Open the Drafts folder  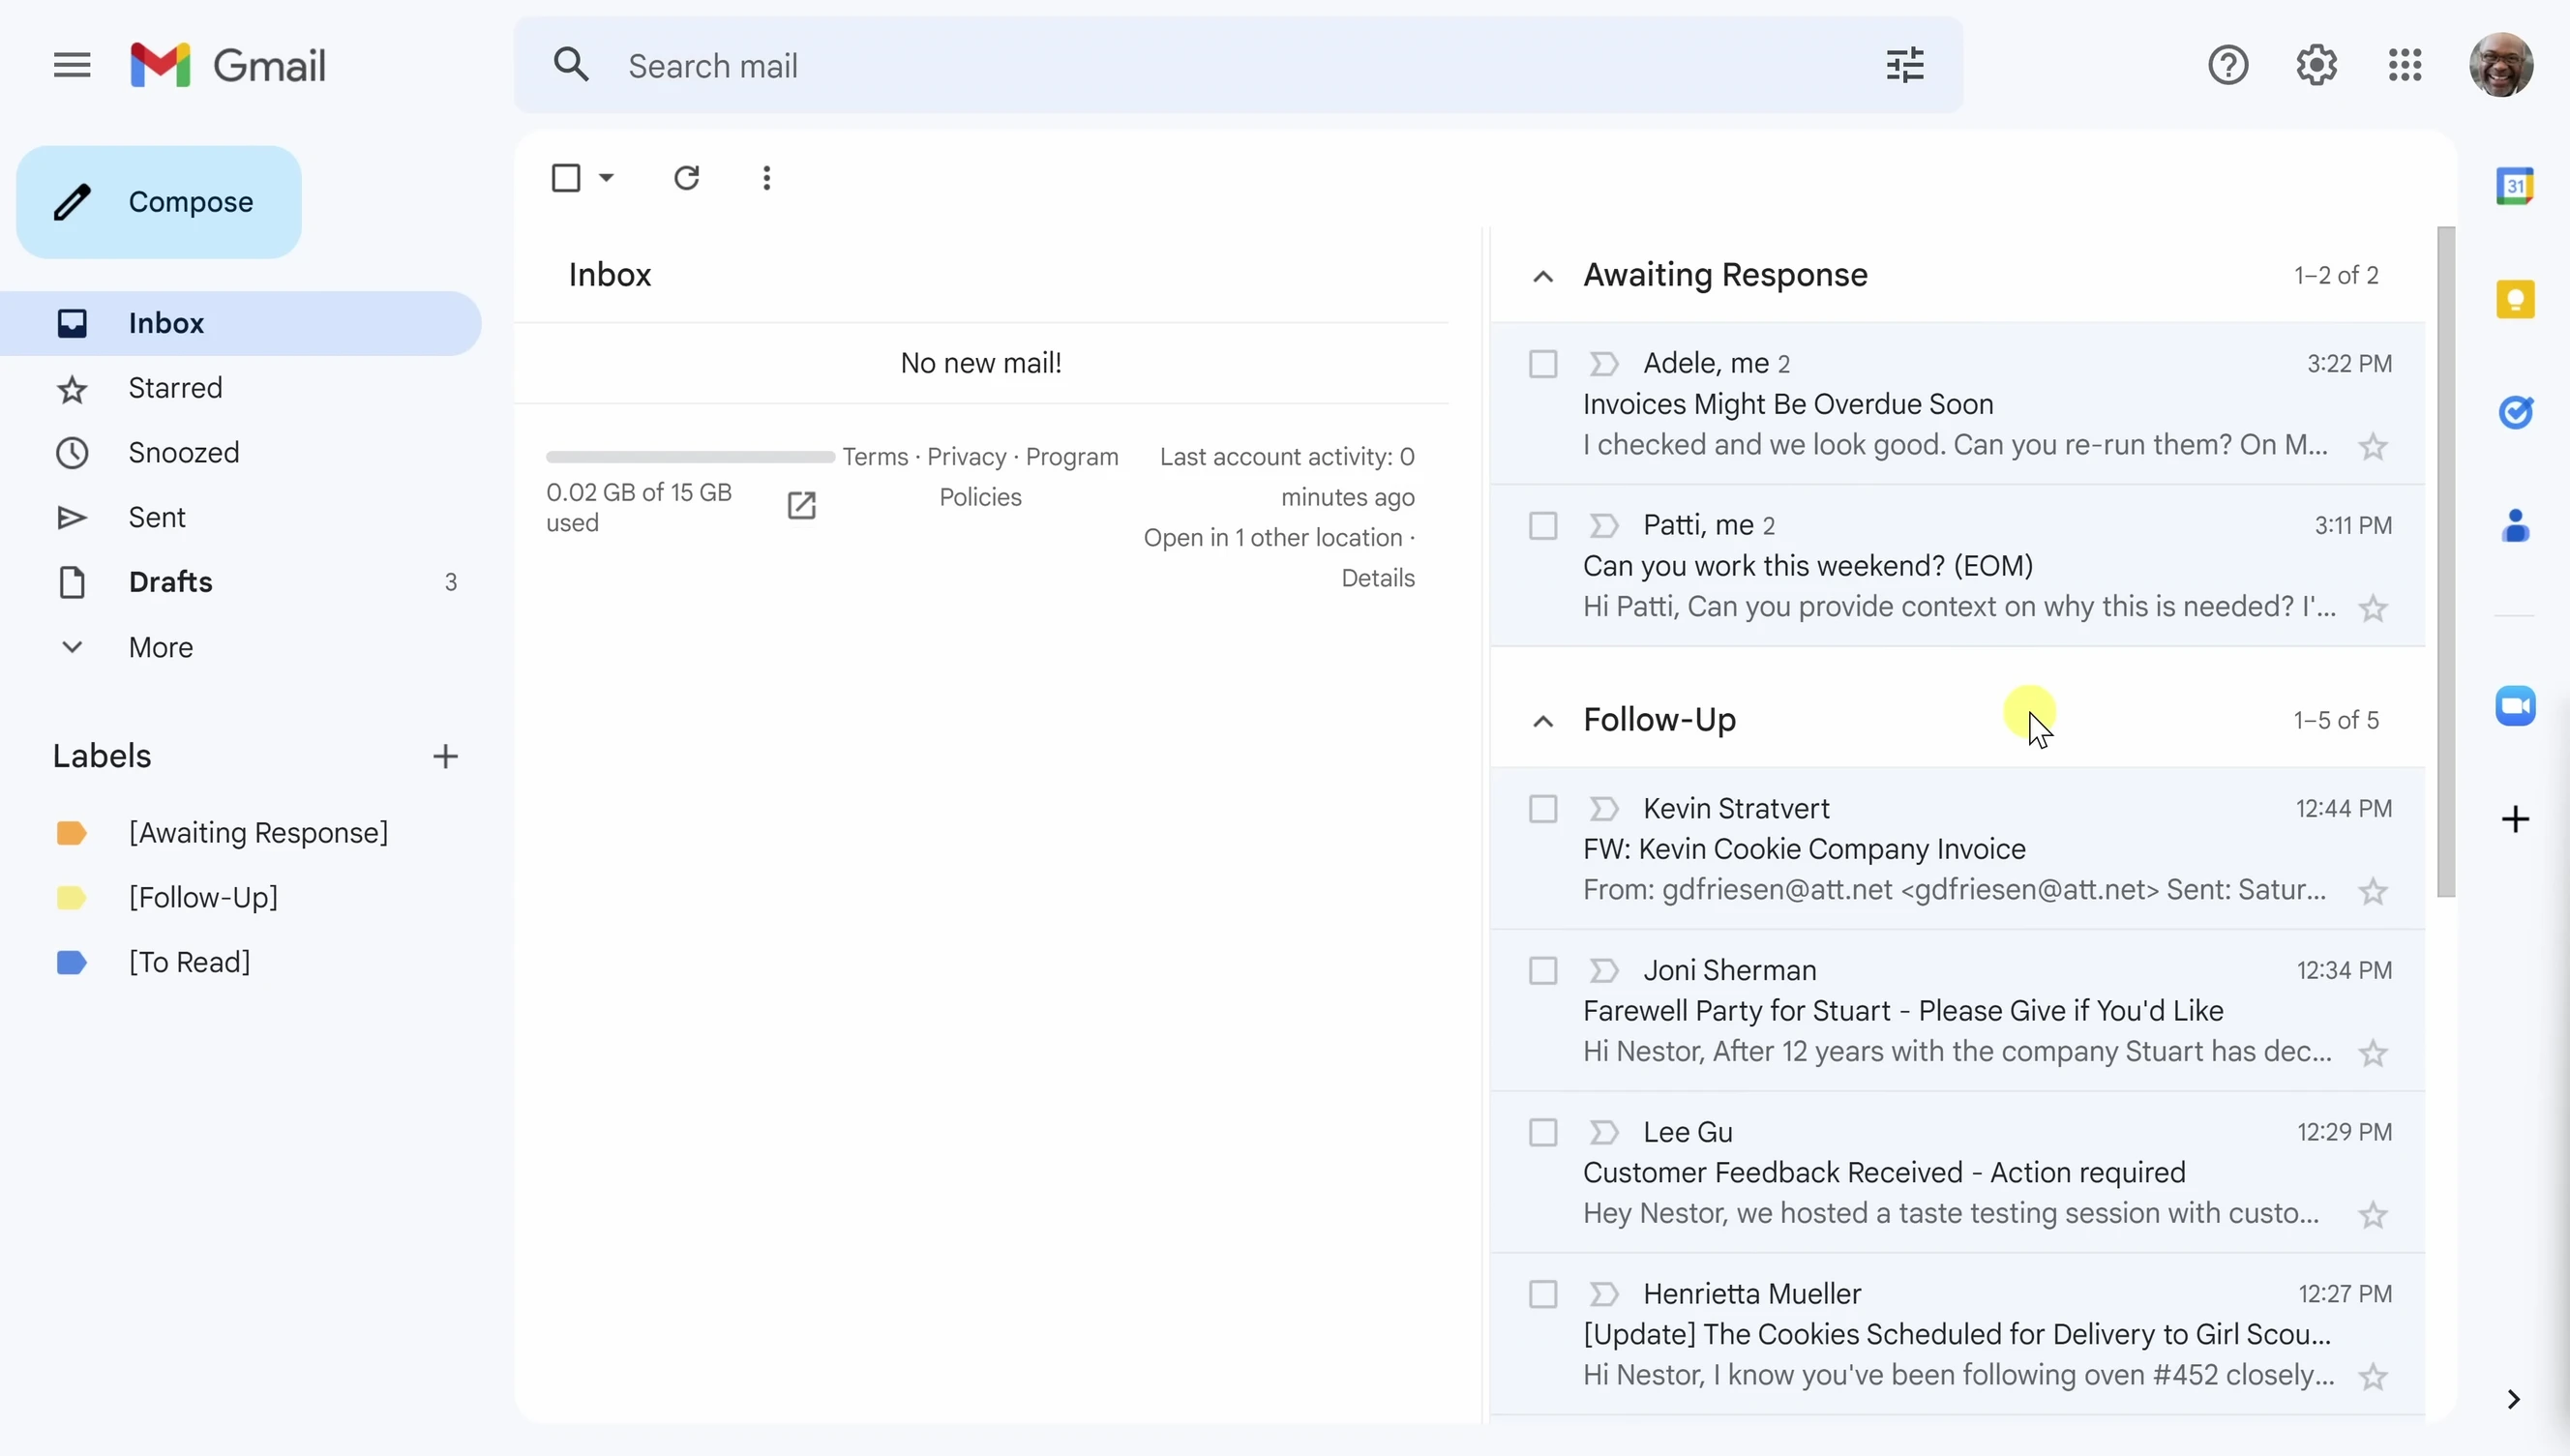click(170, 582)
